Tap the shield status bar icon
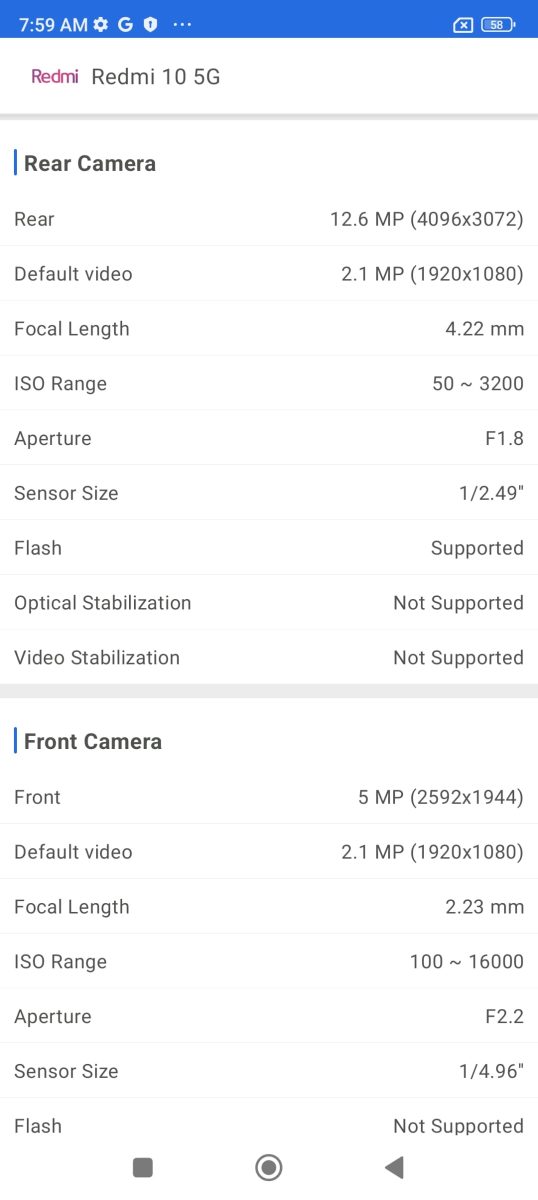The height and width of the screenshot is (1200, 538). (150, 25)
